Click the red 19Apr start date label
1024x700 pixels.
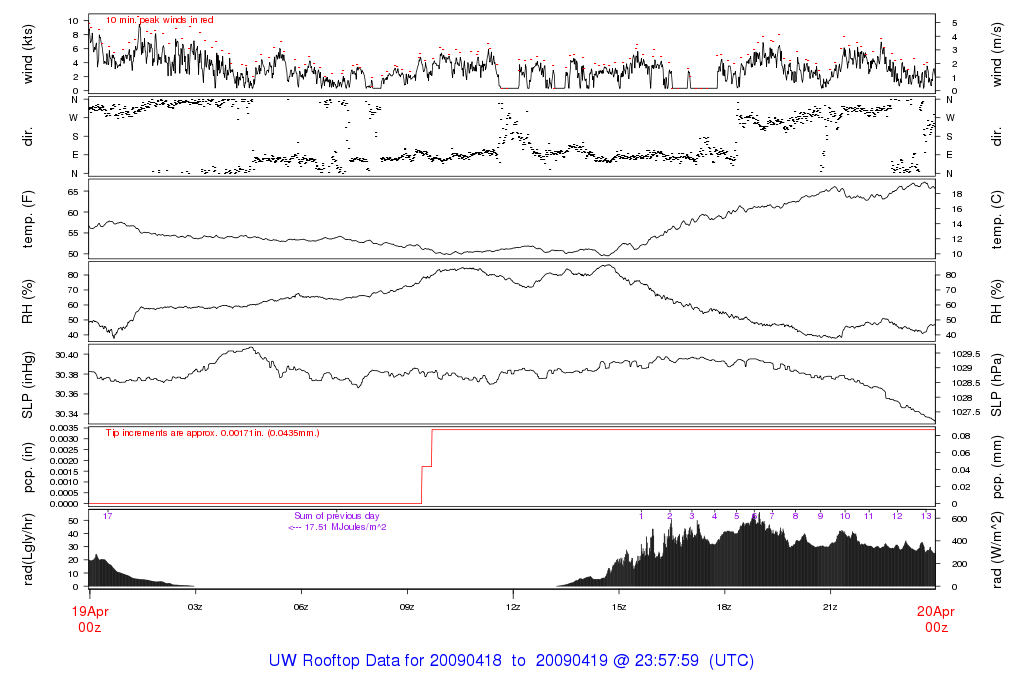(90, 611)
